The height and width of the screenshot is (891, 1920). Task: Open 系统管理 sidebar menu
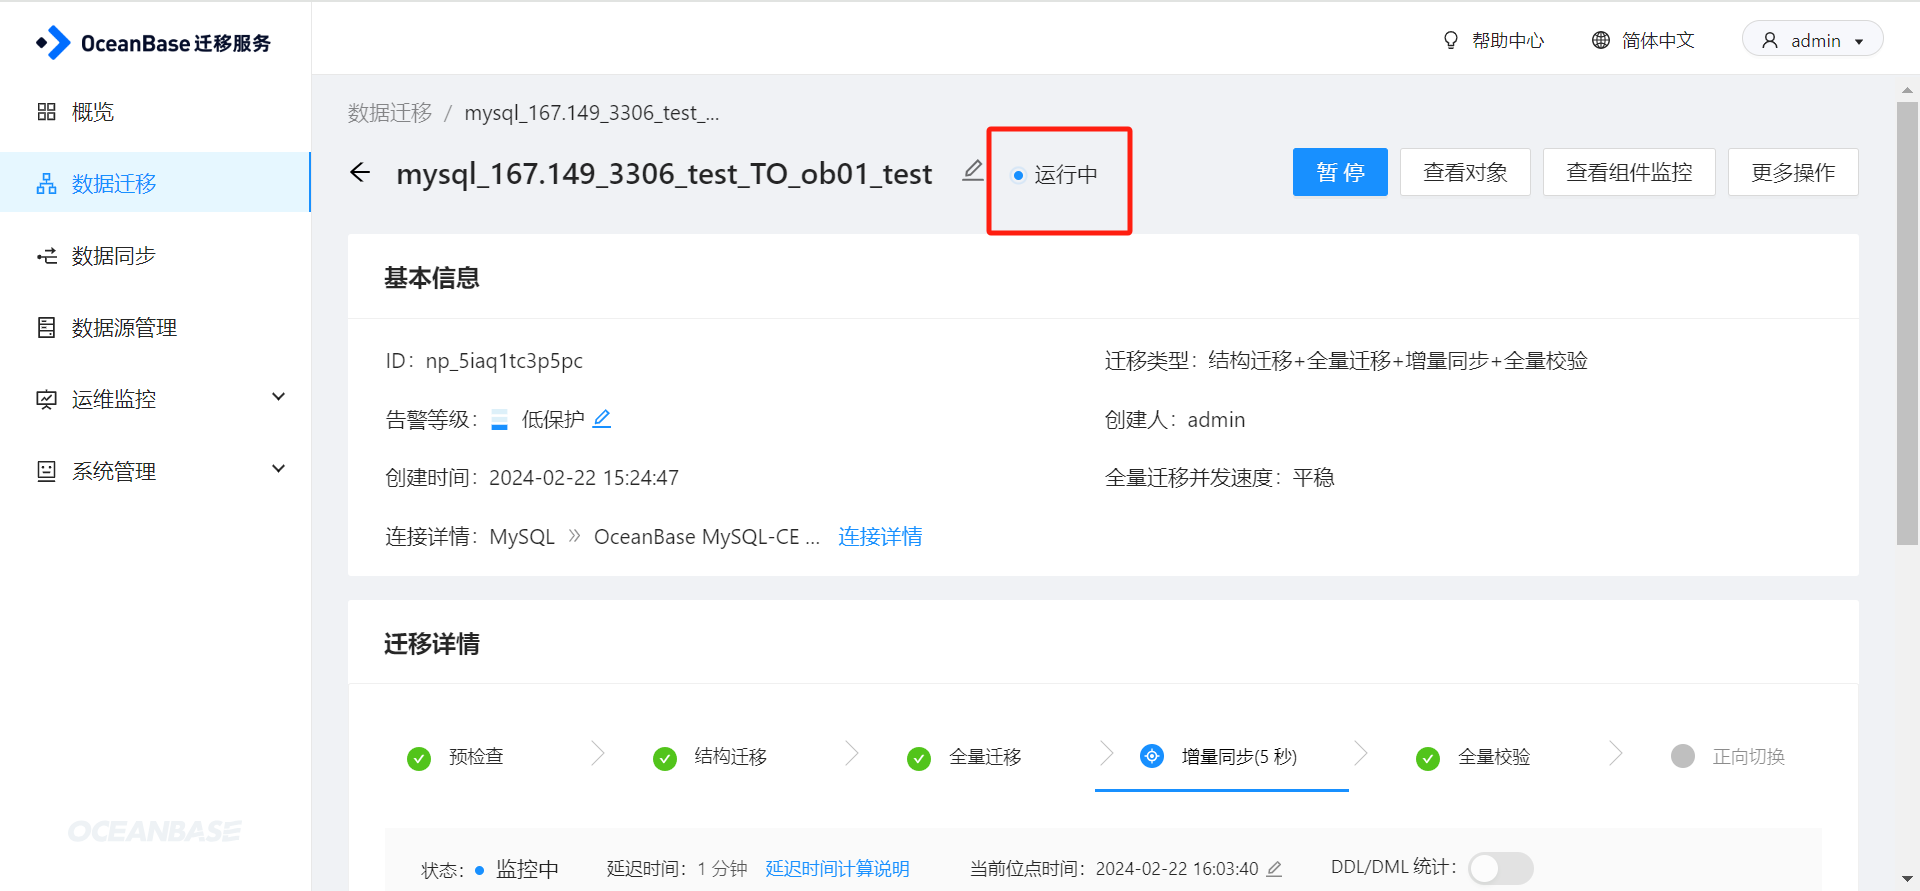coord(155,471)
